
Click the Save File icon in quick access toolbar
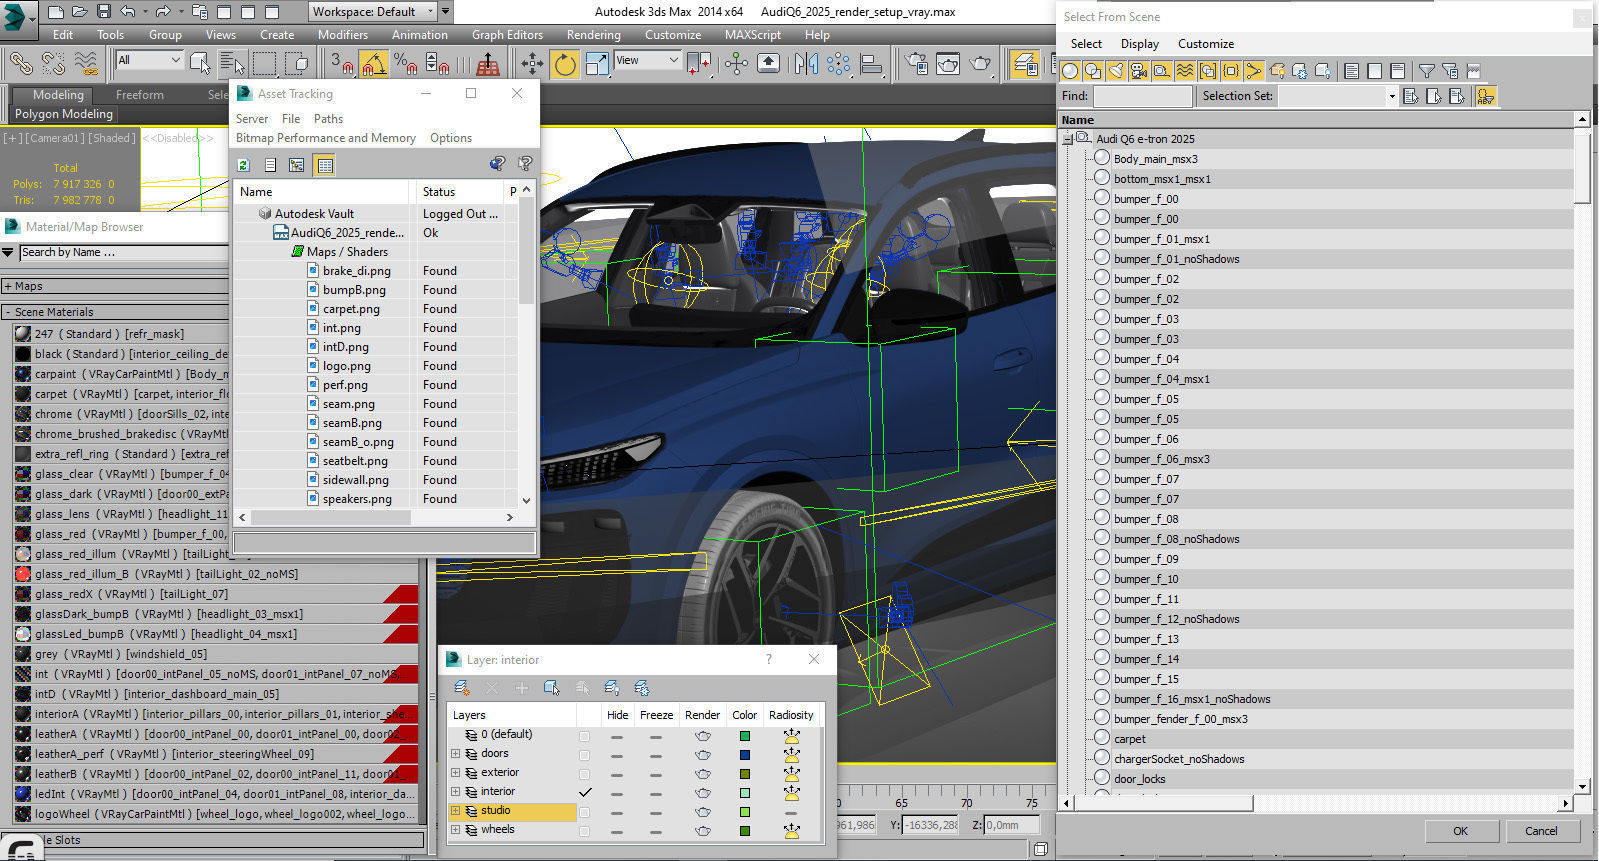pyautogui.click(x=104, y=12)
